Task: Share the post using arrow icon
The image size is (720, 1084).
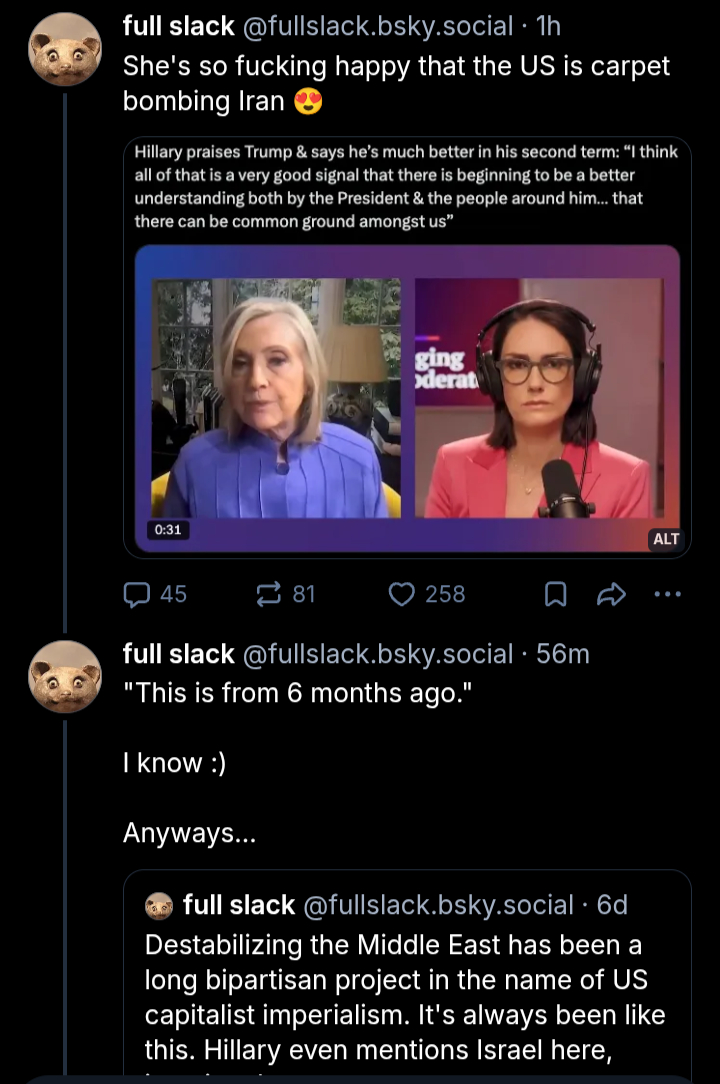Action: coord(609,596)
